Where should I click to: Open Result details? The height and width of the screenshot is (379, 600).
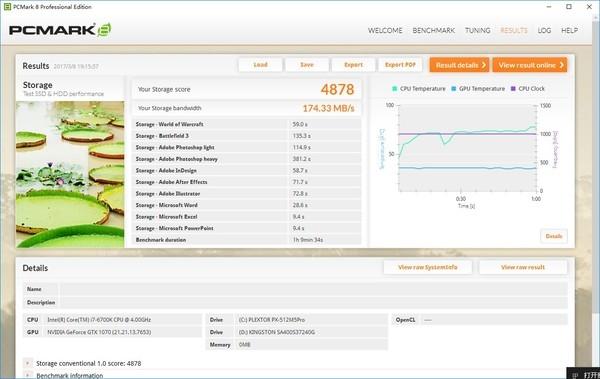tap(460, 65)
